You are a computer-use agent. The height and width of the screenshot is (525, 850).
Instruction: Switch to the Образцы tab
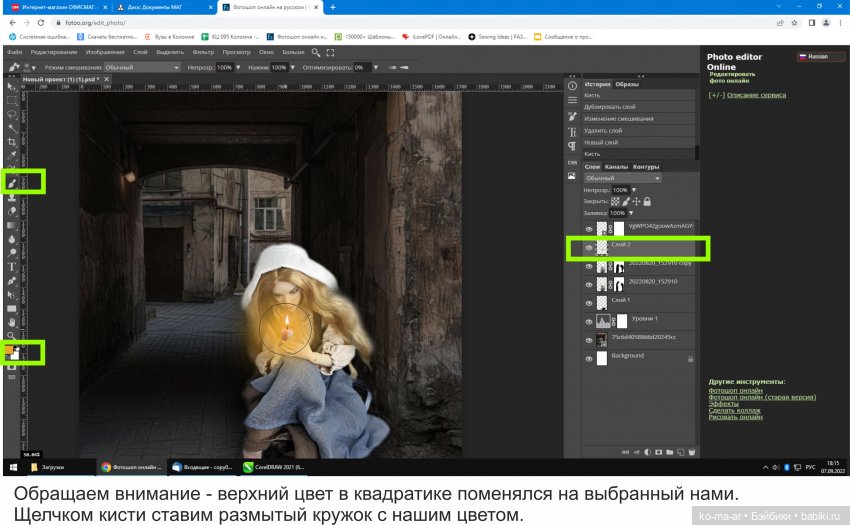coord(627,85)
